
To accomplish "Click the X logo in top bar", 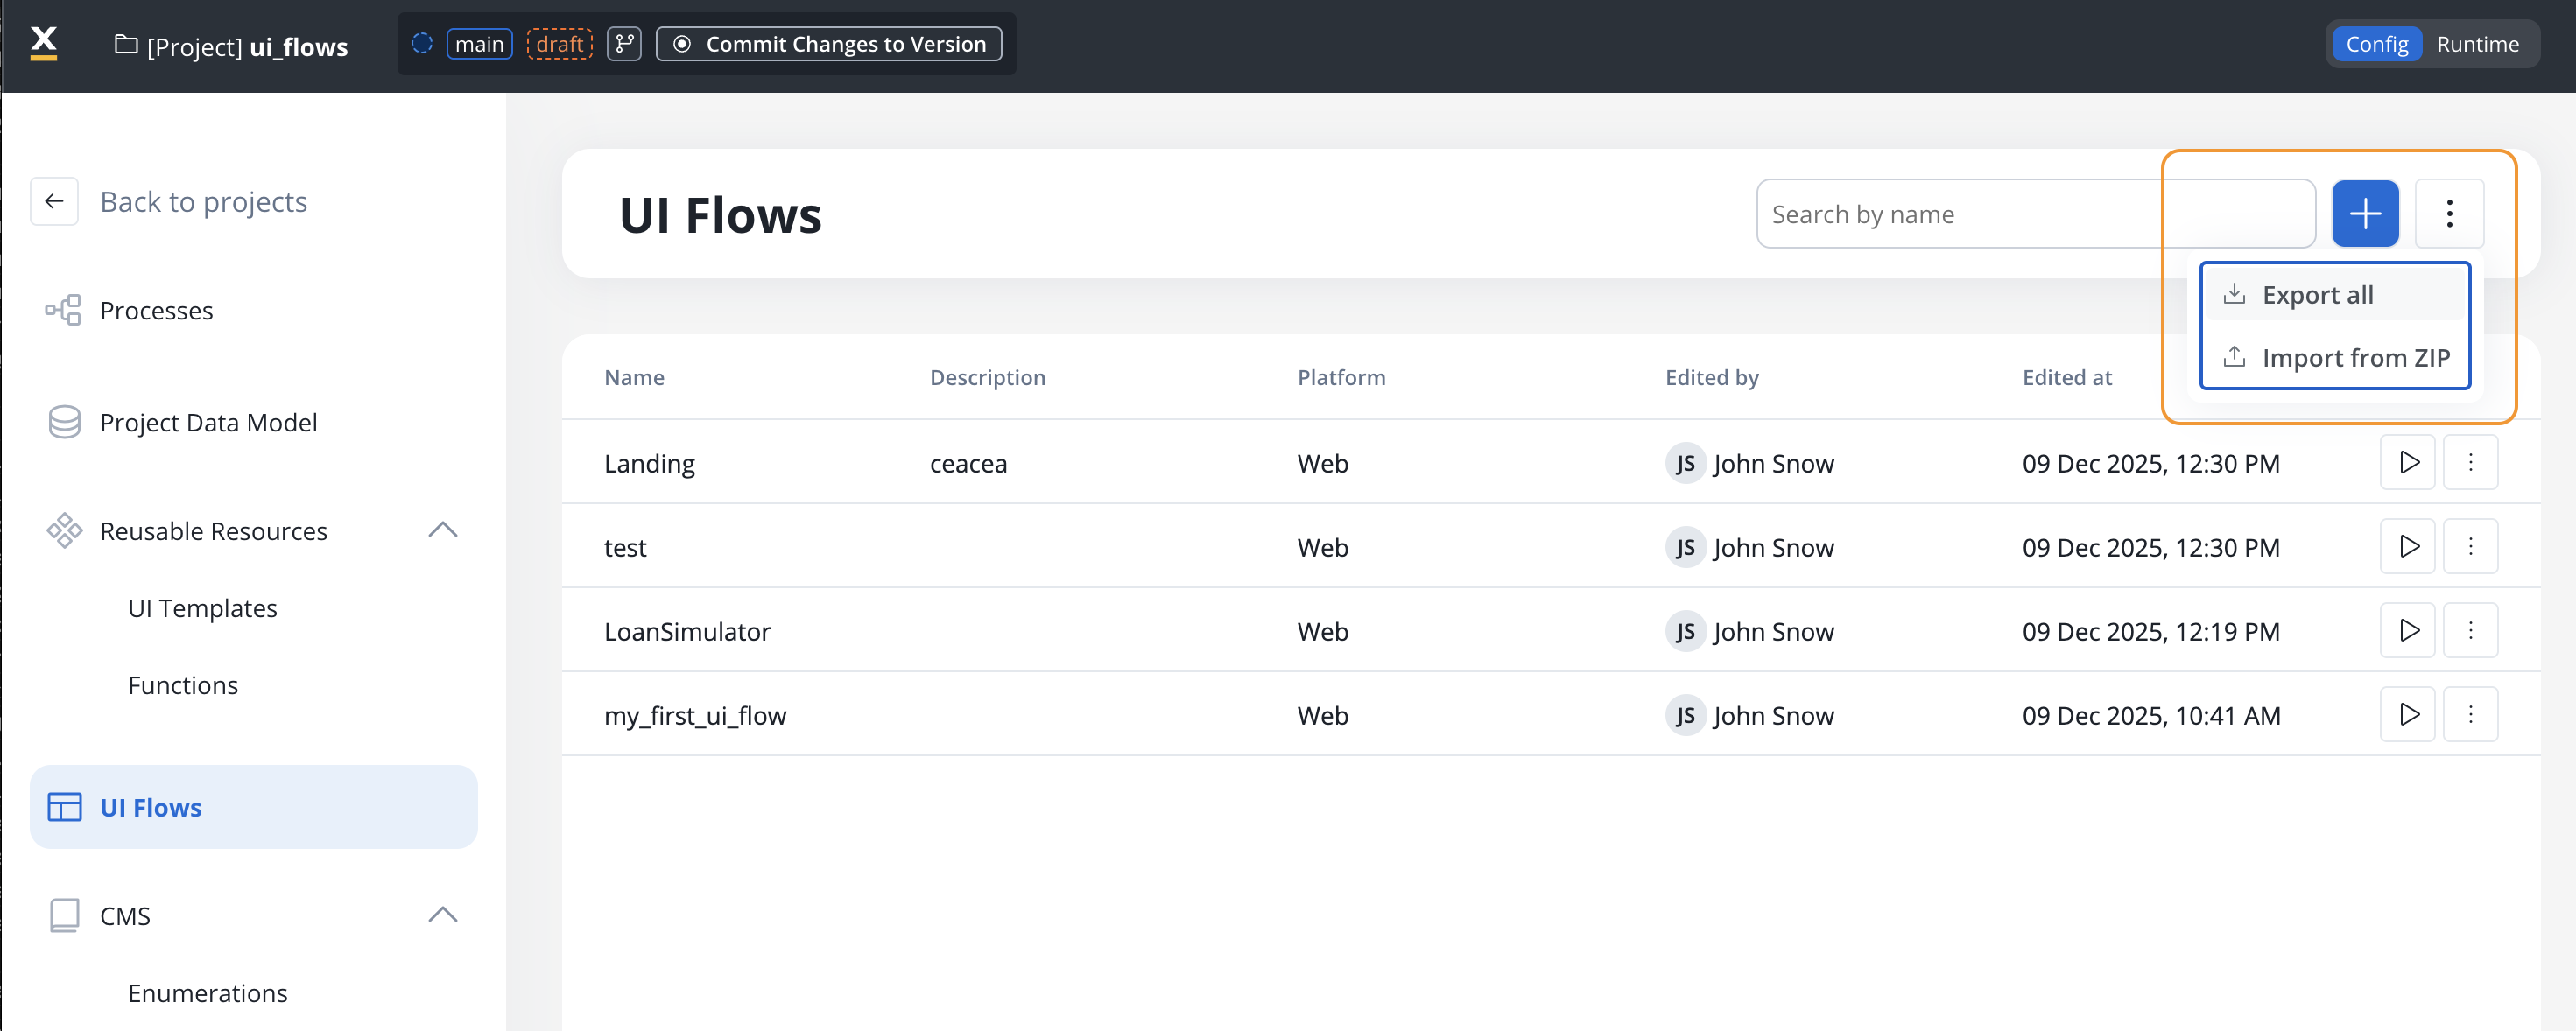I will [x=44, y=44].
